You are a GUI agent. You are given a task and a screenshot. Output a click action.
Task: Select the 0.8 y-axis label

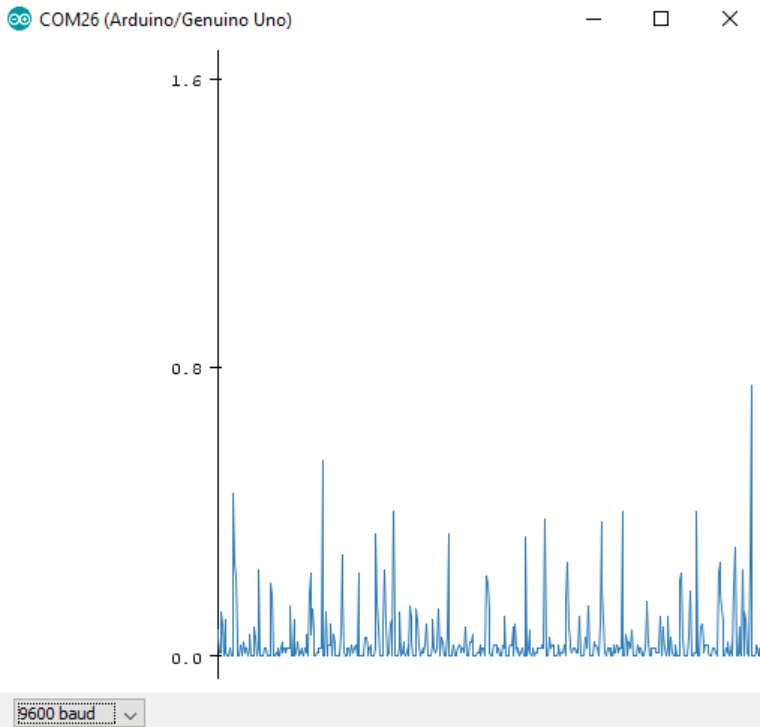[x=187, y=368]
